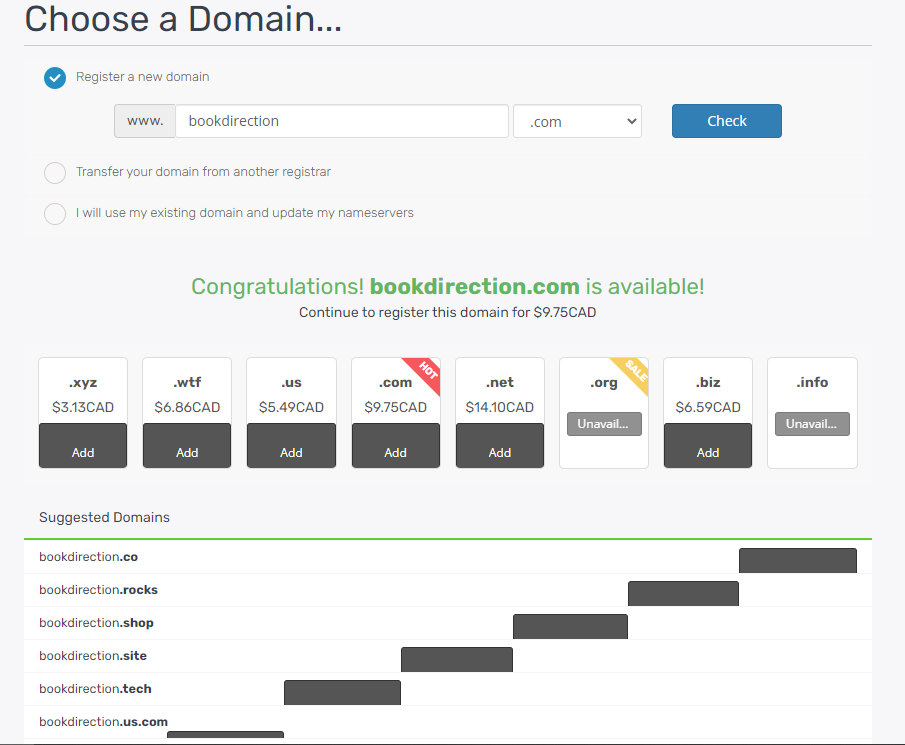Image resolution: width=905 pixels, height=745 pixels.
Task: Click the bookdirection.com availability link
Action: click(x=474, y=286)
